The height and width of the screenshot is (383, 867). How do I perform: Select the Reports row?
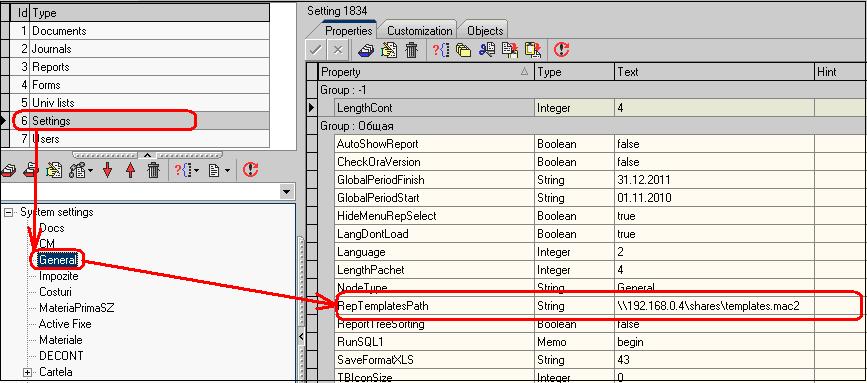click(135, 67)
